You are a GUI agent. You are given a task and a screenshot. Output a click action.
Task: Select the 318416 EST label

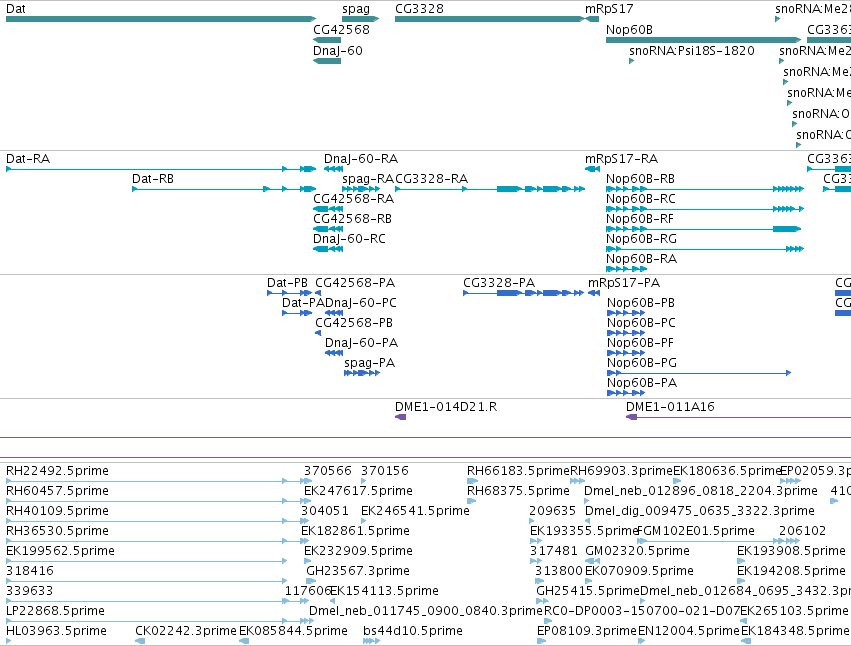[30, 571]
